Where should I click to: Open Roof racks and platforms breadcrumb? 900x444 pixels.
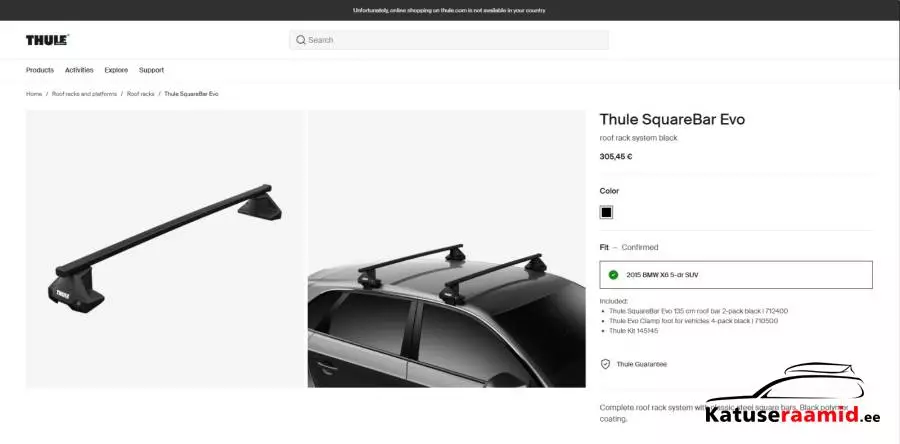84,94
